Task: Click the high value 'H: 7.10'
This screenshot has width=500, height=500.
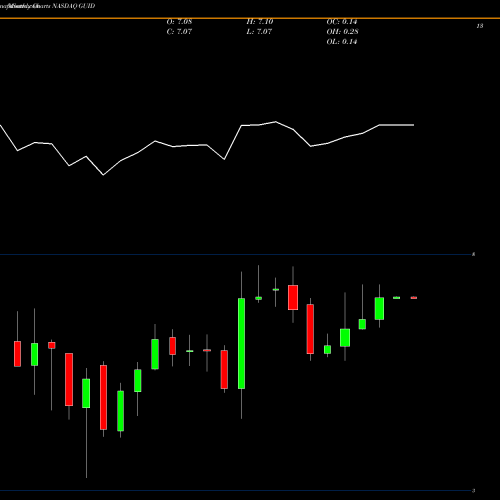Action: [x=260, y=22]
